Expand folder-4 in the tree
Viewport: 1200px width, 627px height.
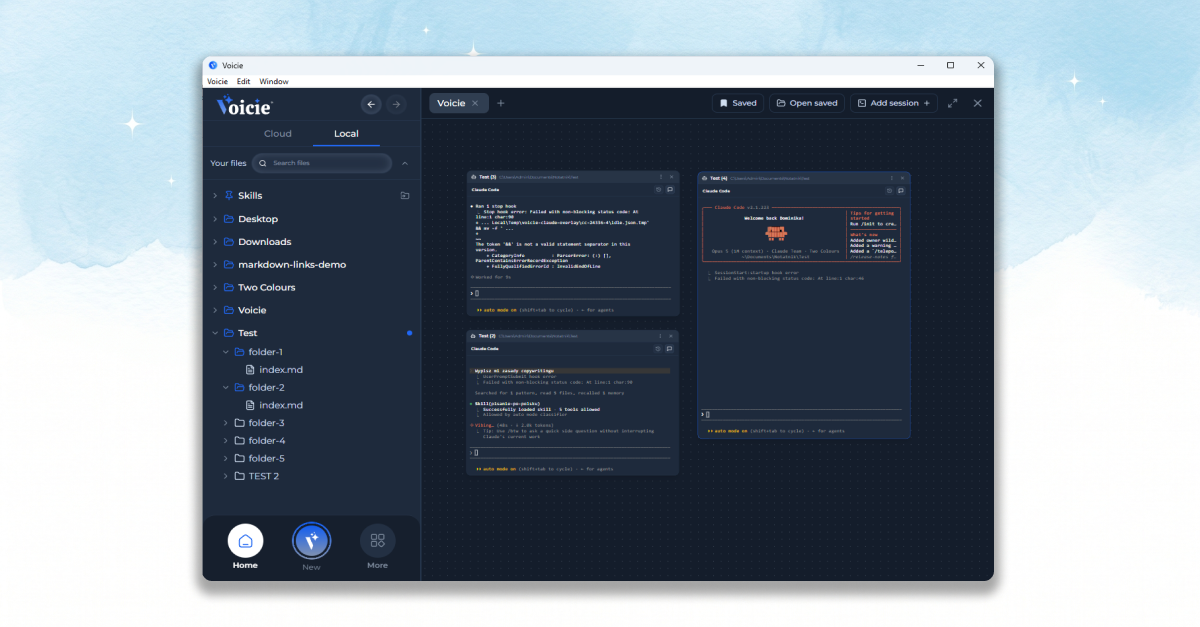click(x=226, y=441)
